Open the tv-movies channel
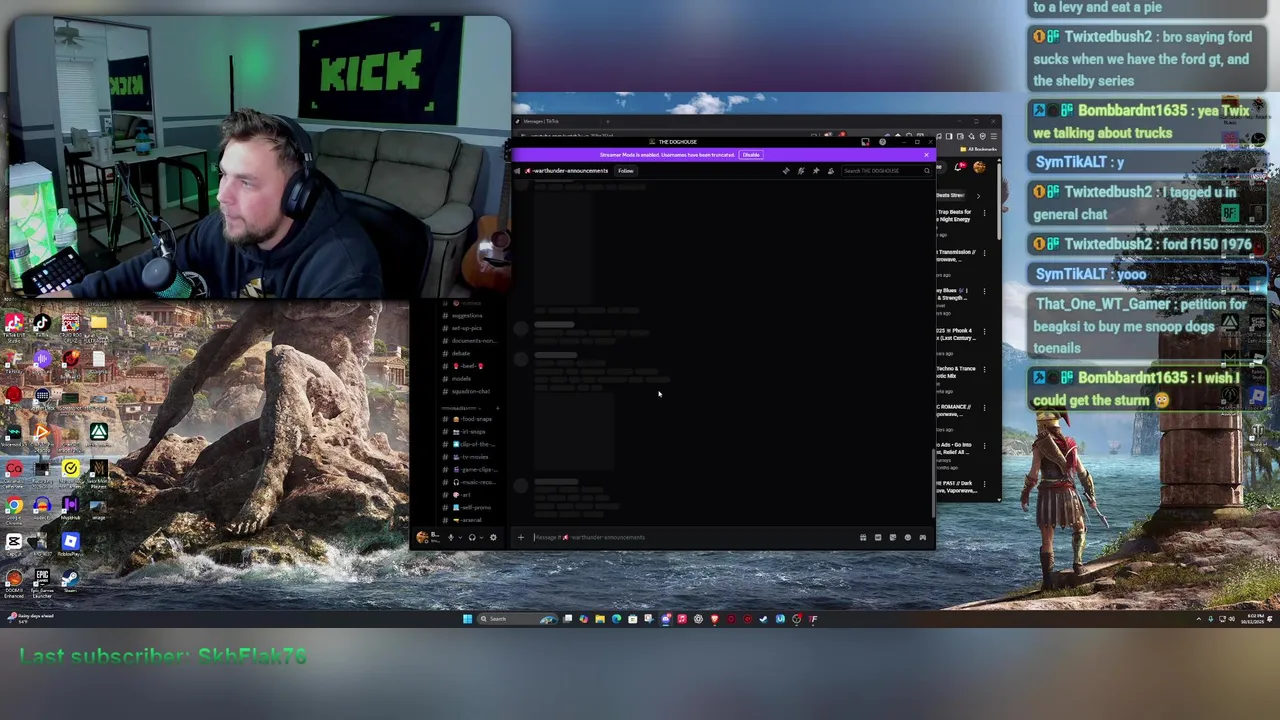The height and width of the screenshot is (720, 1280). (x=468, y=457)
